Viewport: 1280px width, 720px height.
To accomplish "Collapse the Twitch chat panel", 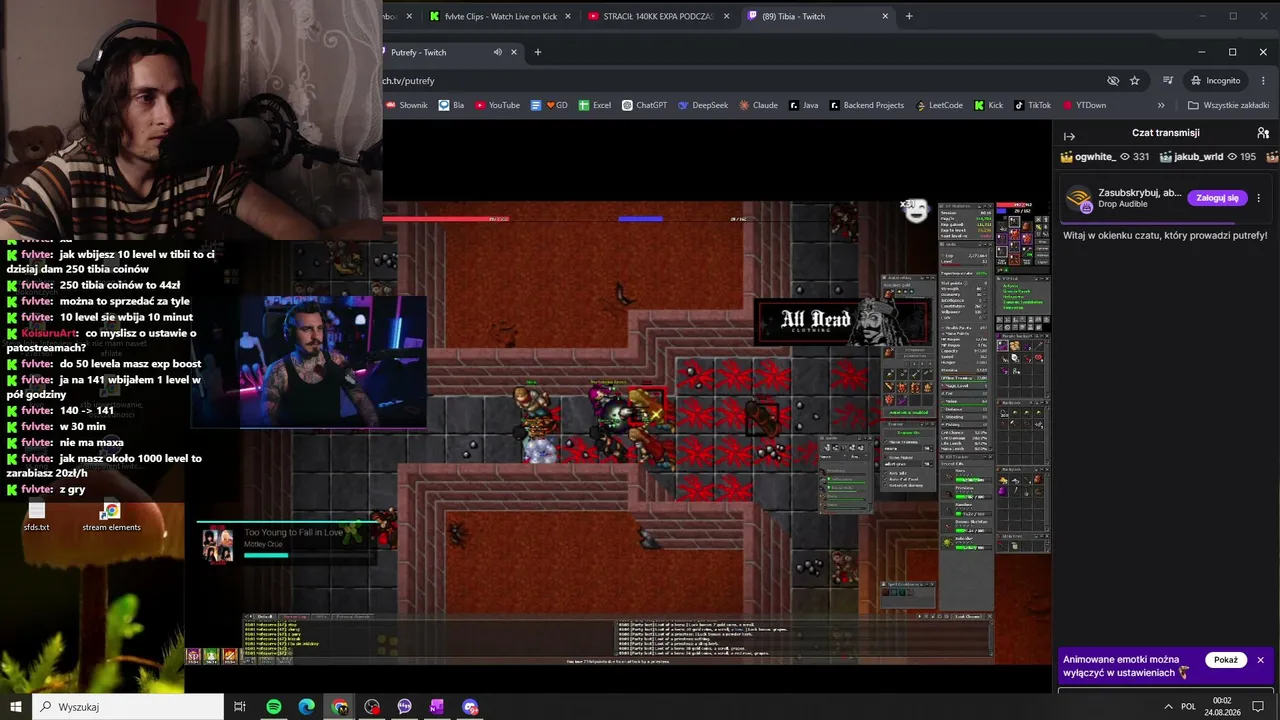I will (1069, 136).
